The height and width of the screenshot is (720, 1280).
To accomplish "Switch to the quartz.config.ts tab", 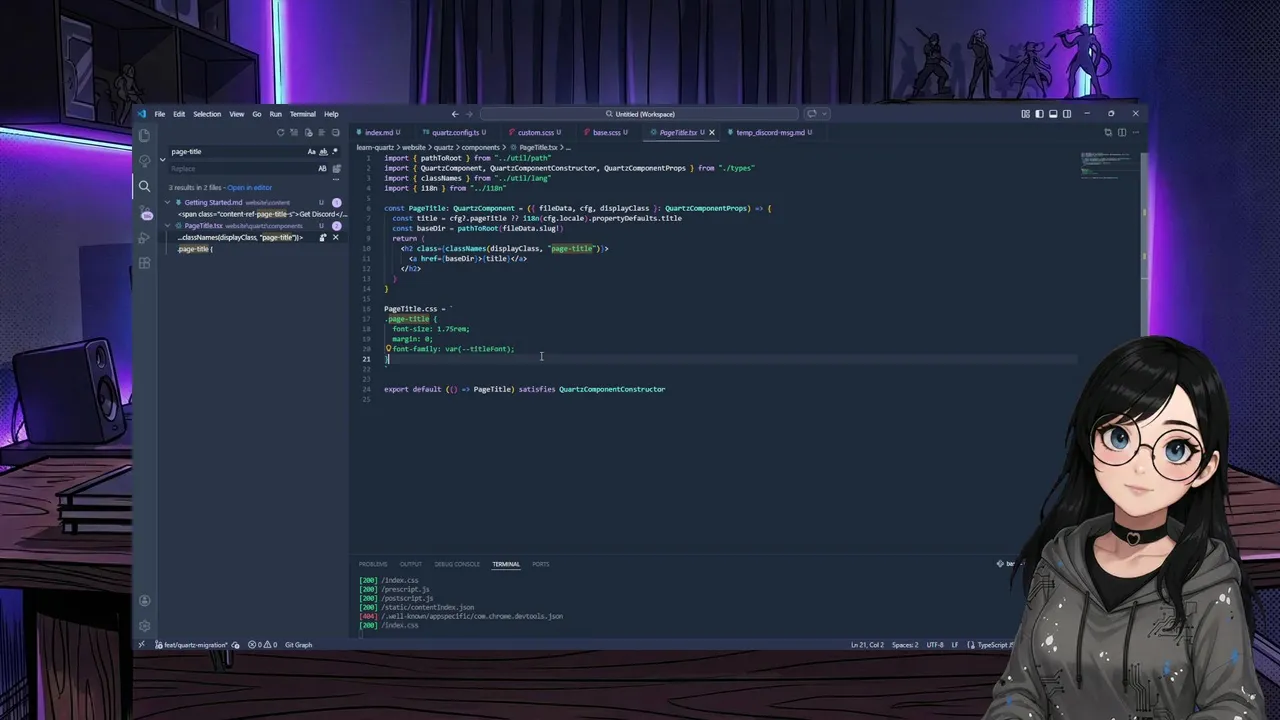I will [457, 132].
